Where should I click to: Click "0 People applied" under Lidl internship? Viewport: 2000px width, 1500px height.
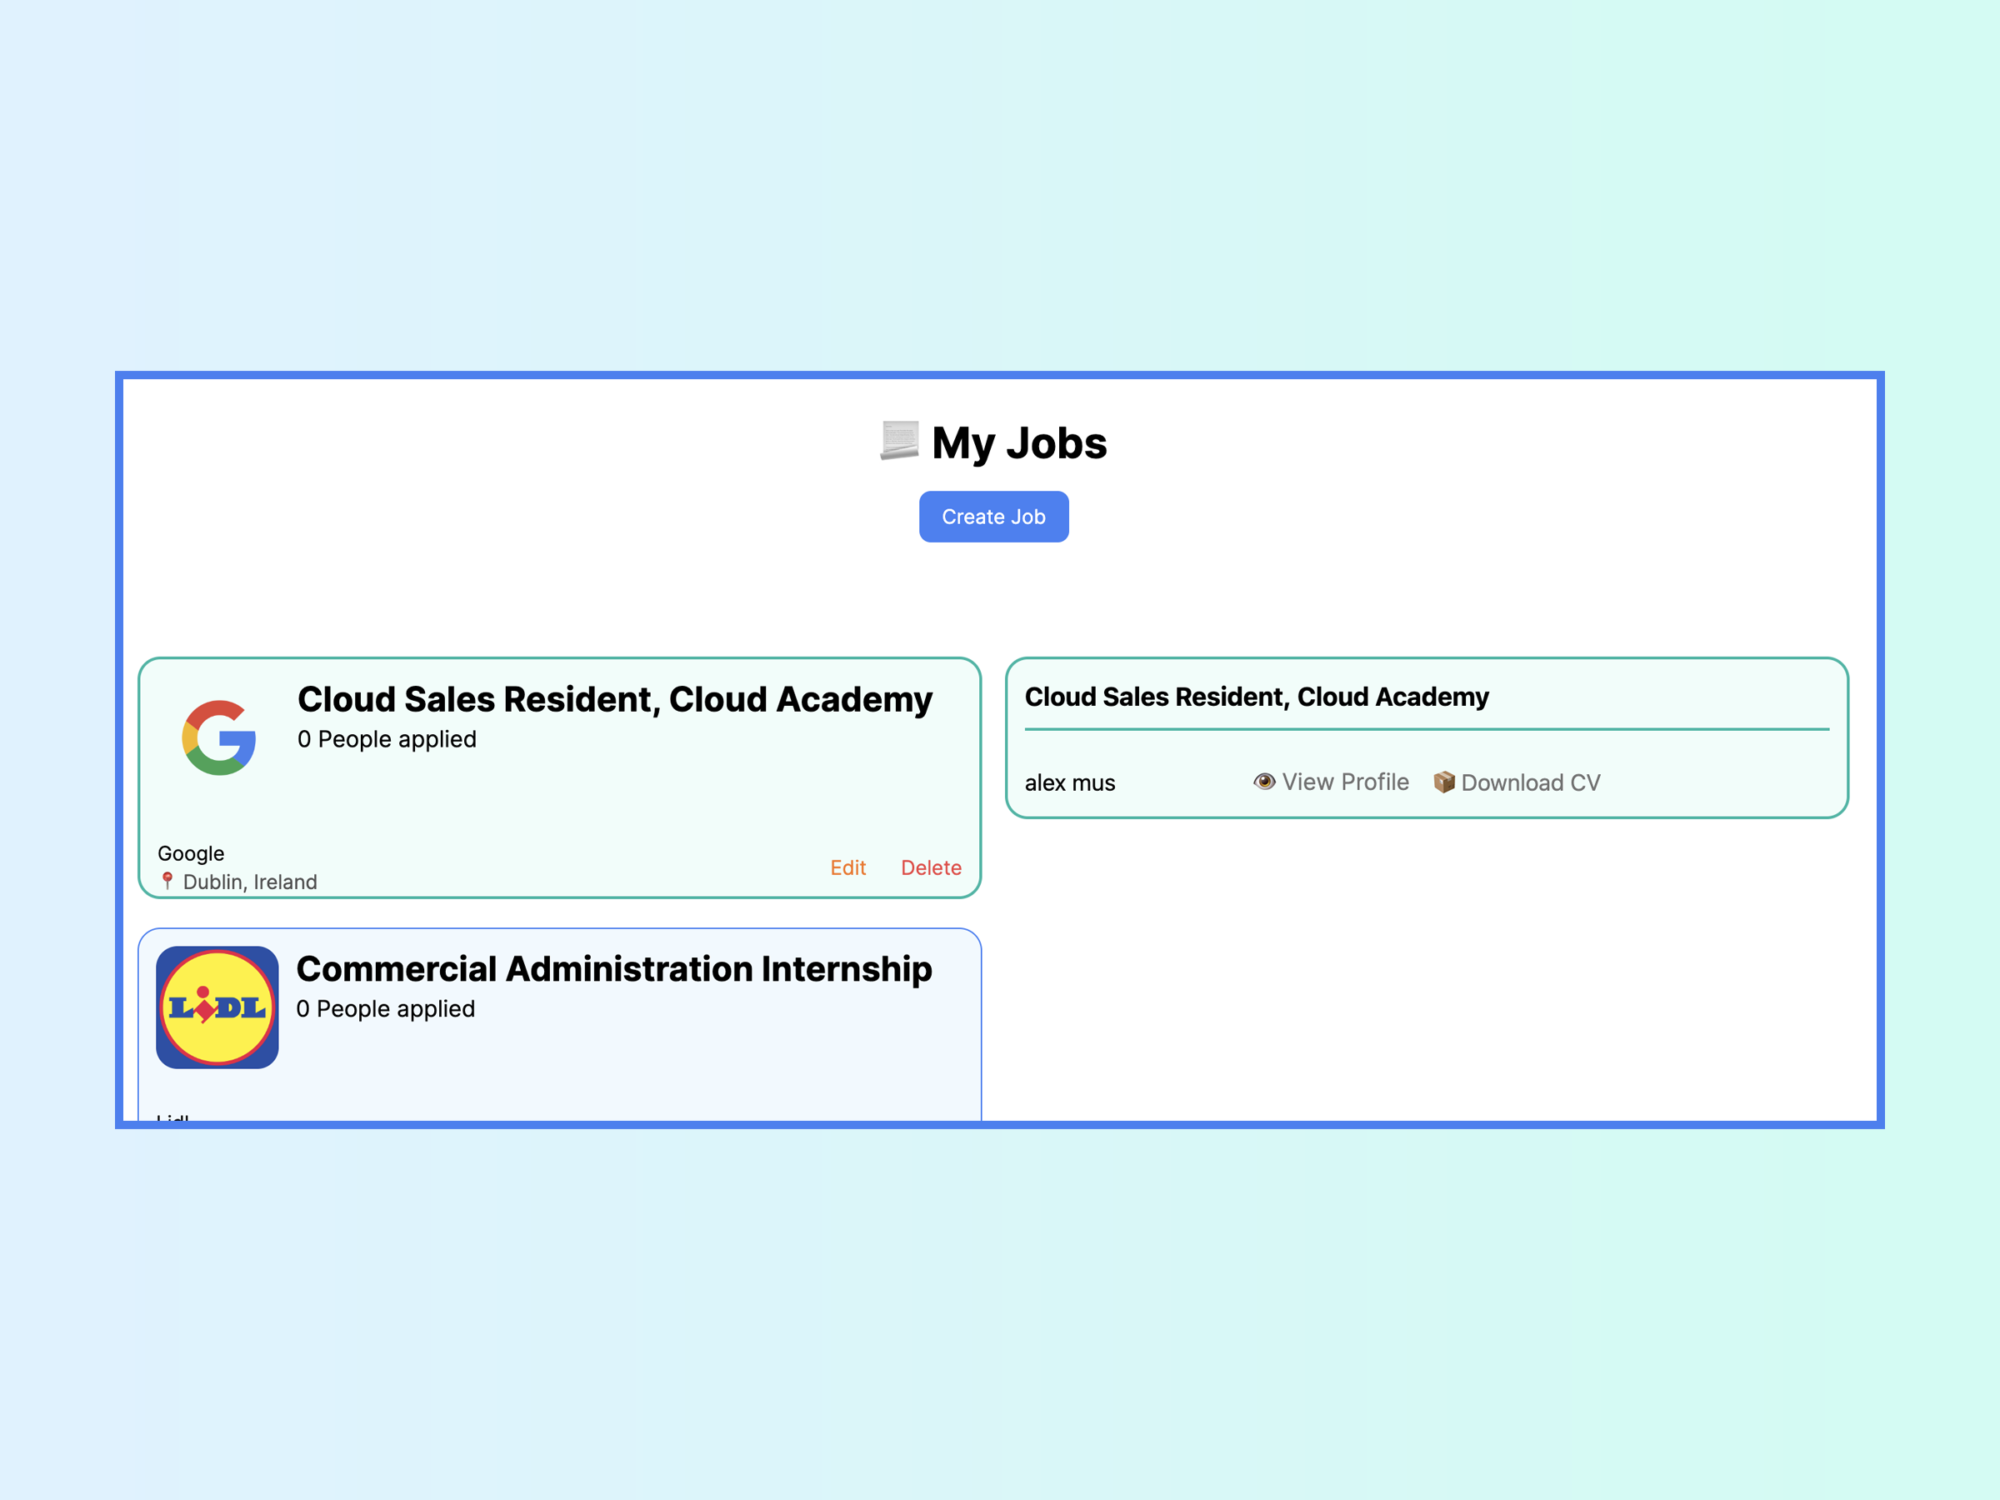(386, 1009)
